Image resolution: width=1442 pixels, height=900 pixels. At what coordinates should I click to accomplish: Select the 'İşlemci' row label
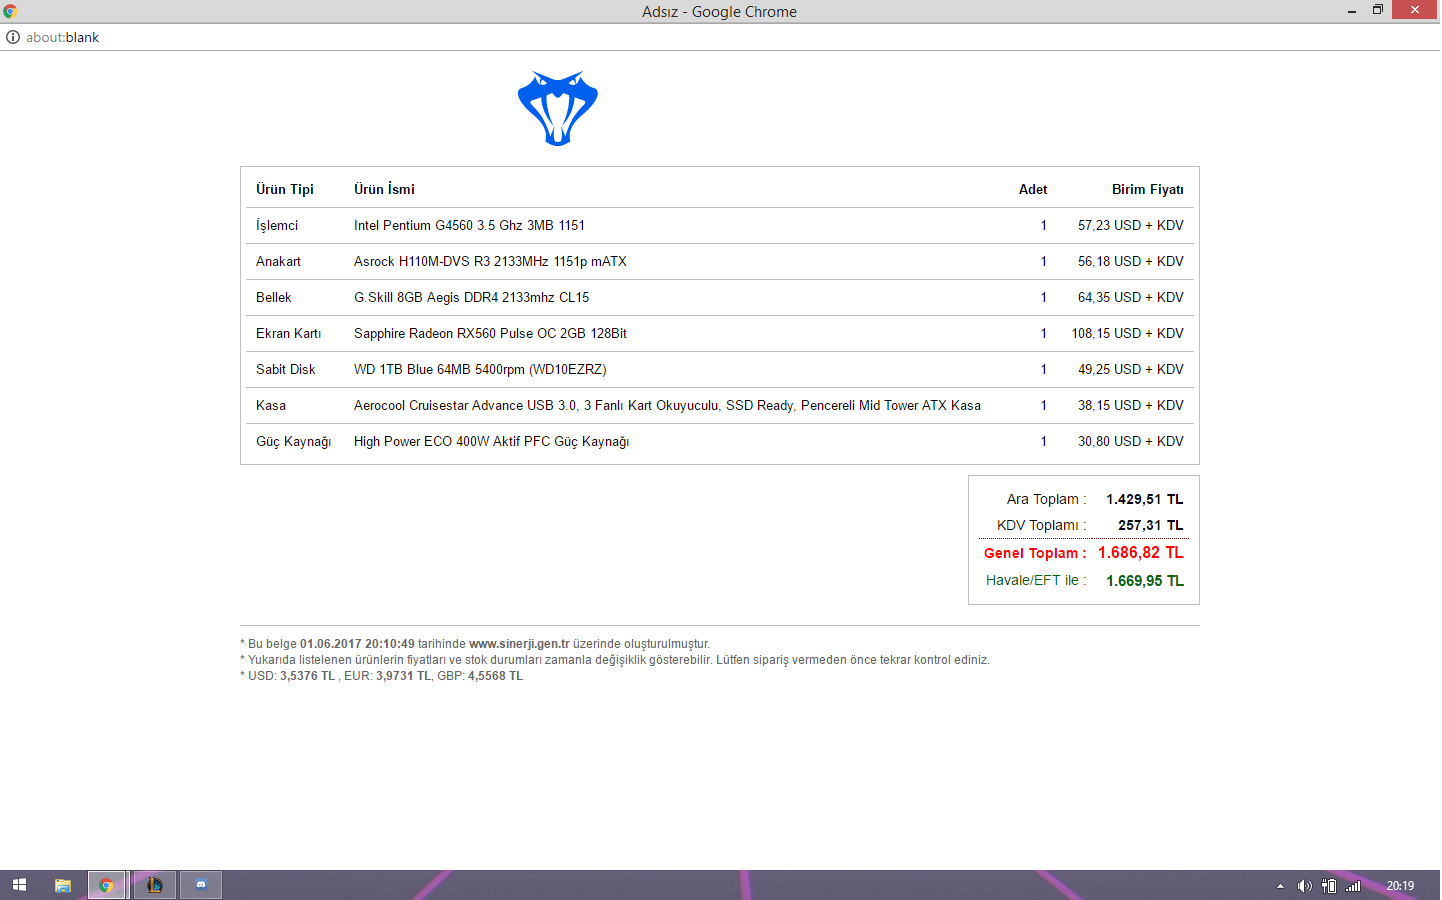(277, 225)
